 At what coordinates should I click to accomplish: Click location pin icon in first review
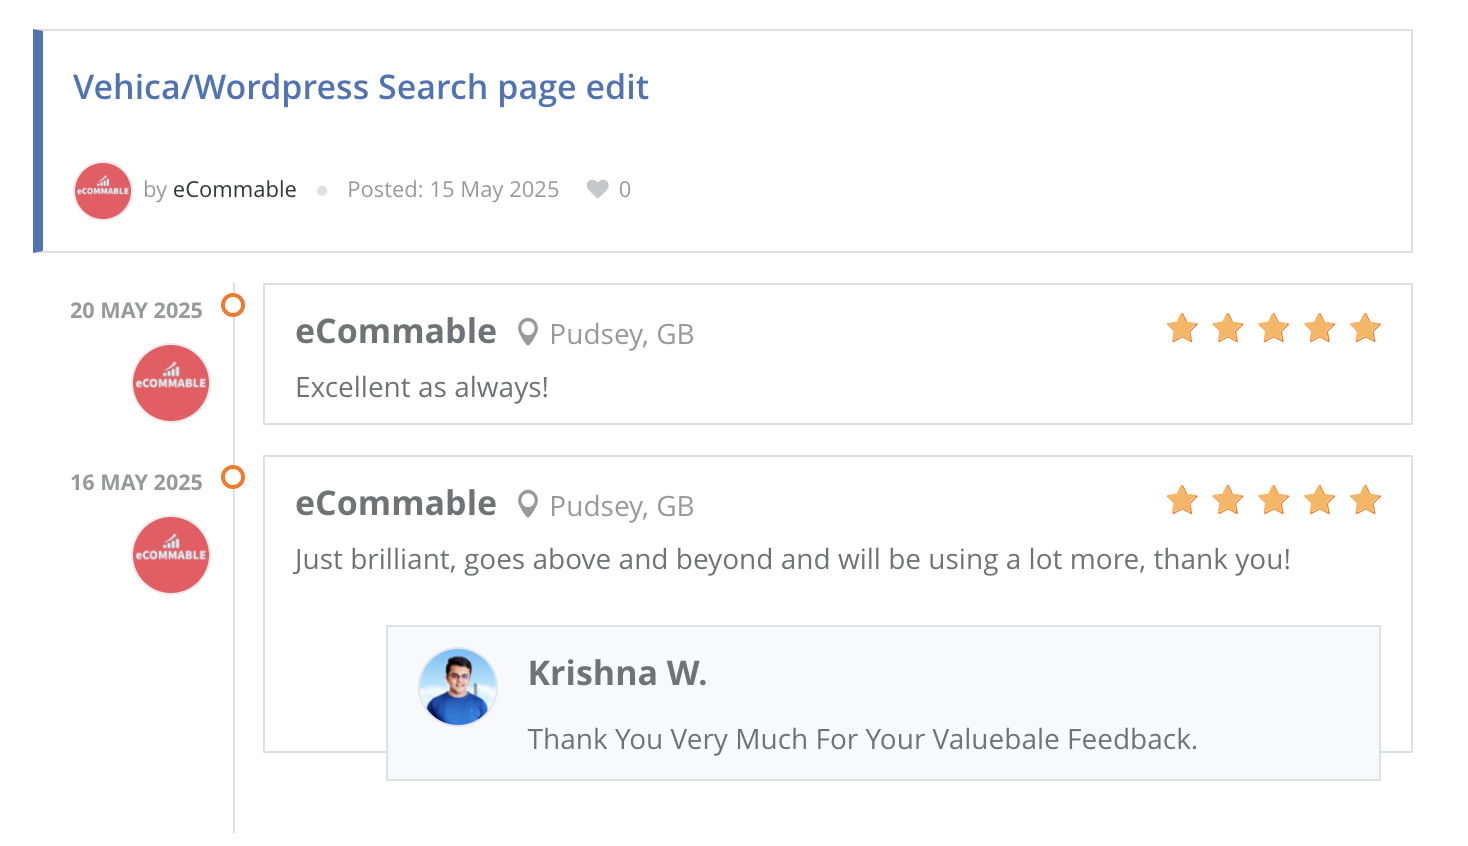pyautogui.click(x=528, y=332)
